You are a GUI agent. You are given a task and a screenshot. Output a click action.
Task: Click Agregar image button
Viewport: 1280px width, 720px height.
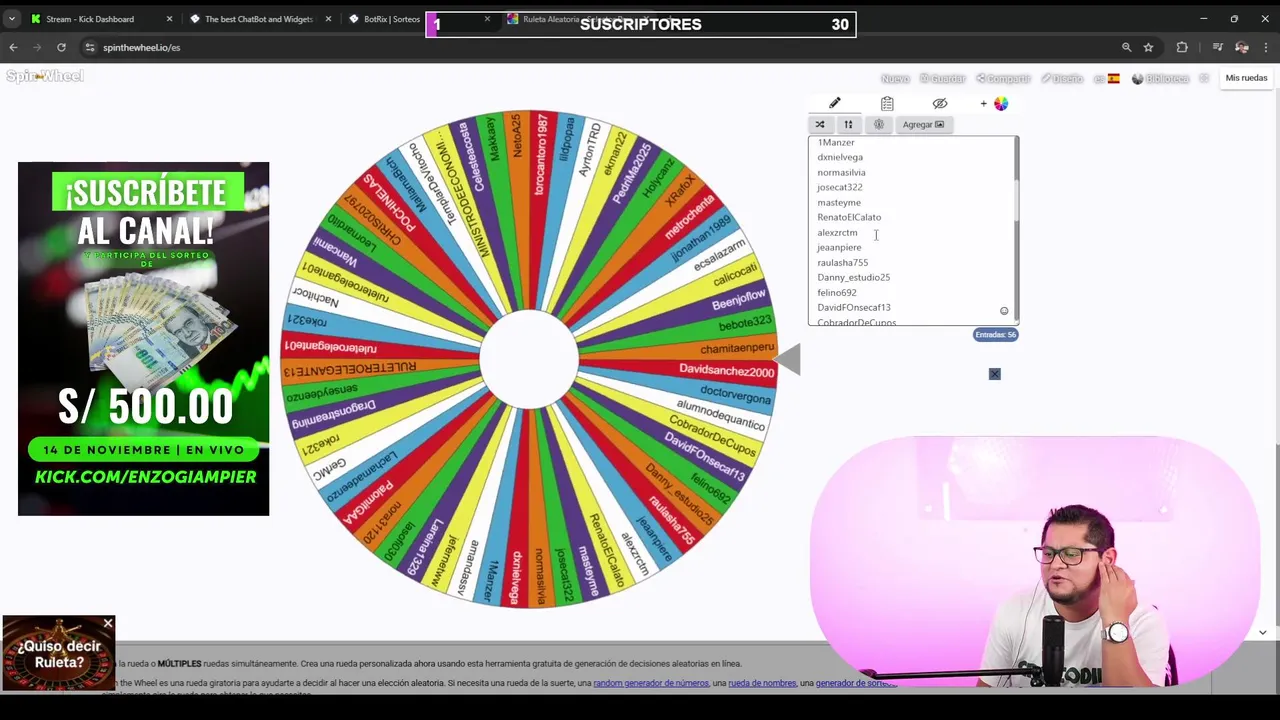923,124
